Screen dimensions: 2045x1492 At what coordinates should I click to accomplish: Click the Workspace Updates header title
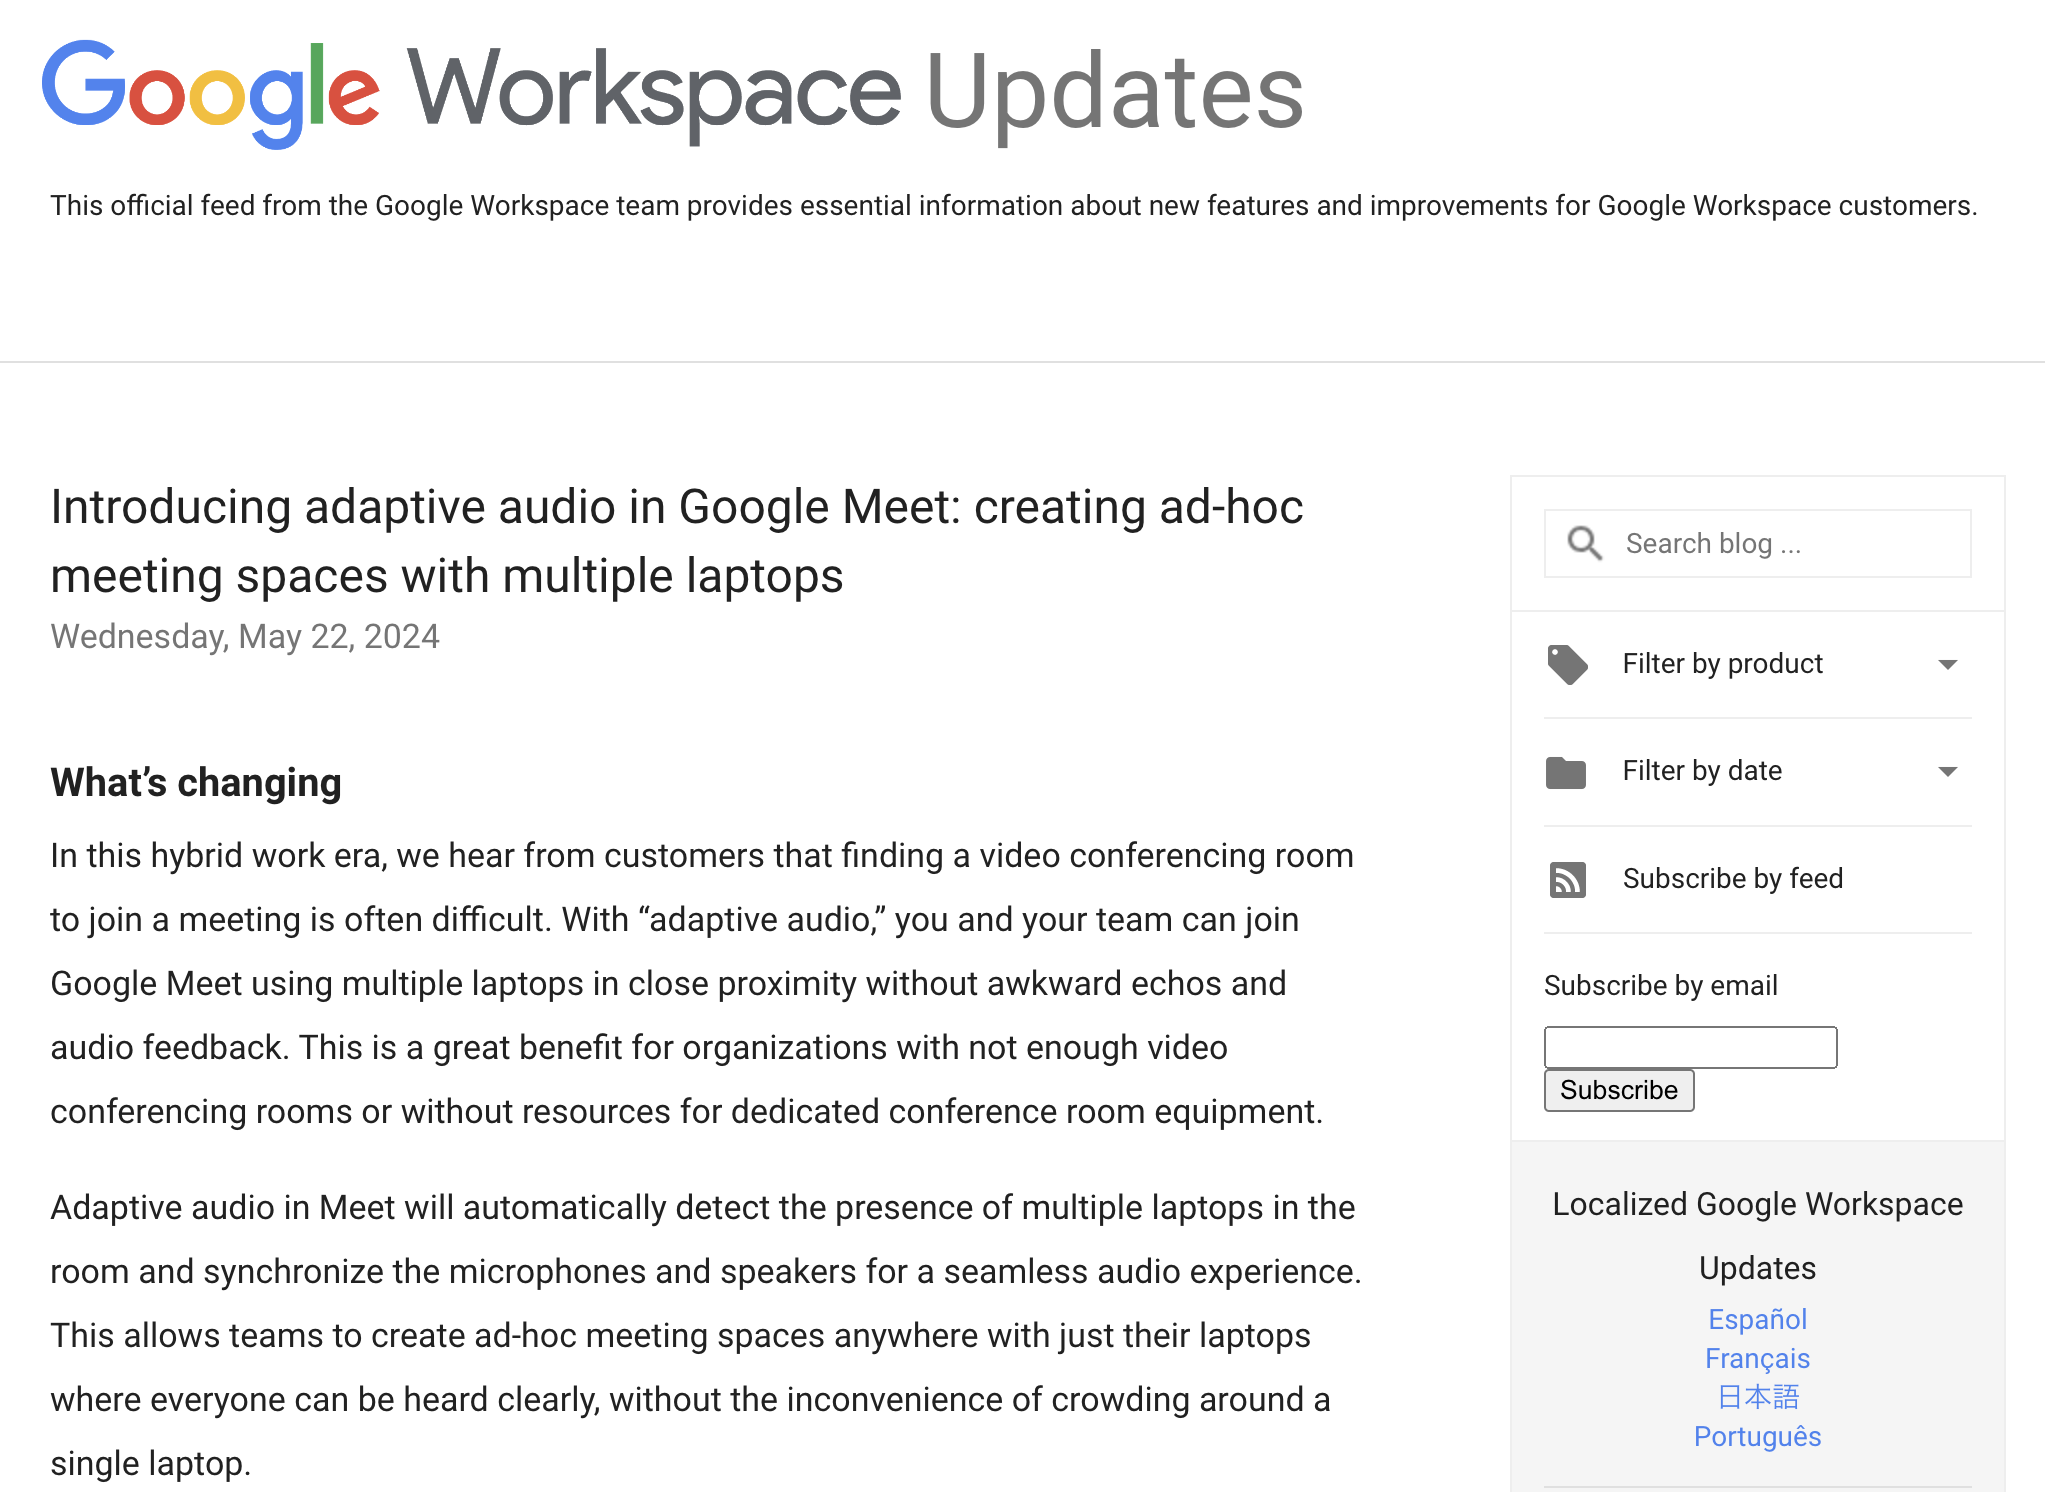(x=855, y=92)
